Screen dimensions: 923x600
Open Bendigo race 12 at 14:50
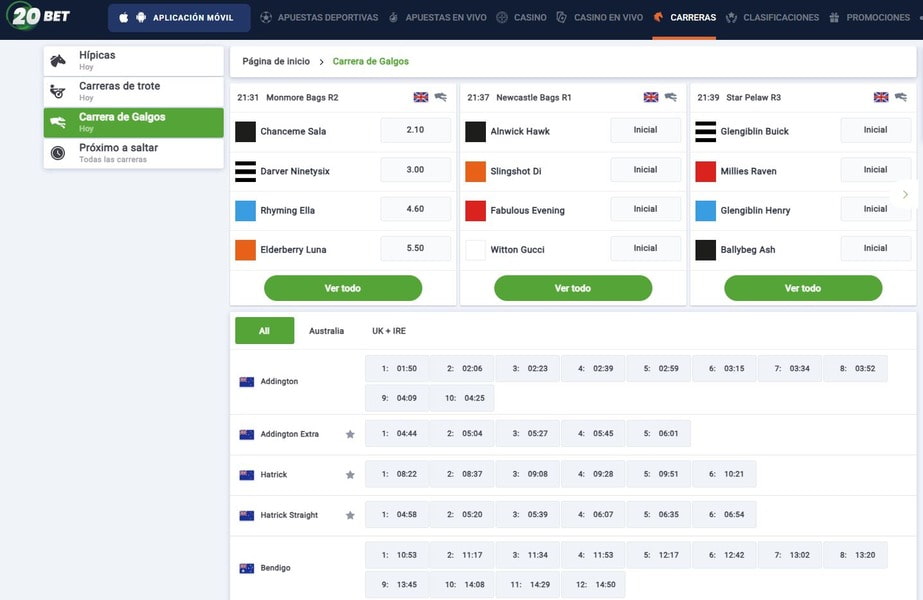tap(595, 585)
